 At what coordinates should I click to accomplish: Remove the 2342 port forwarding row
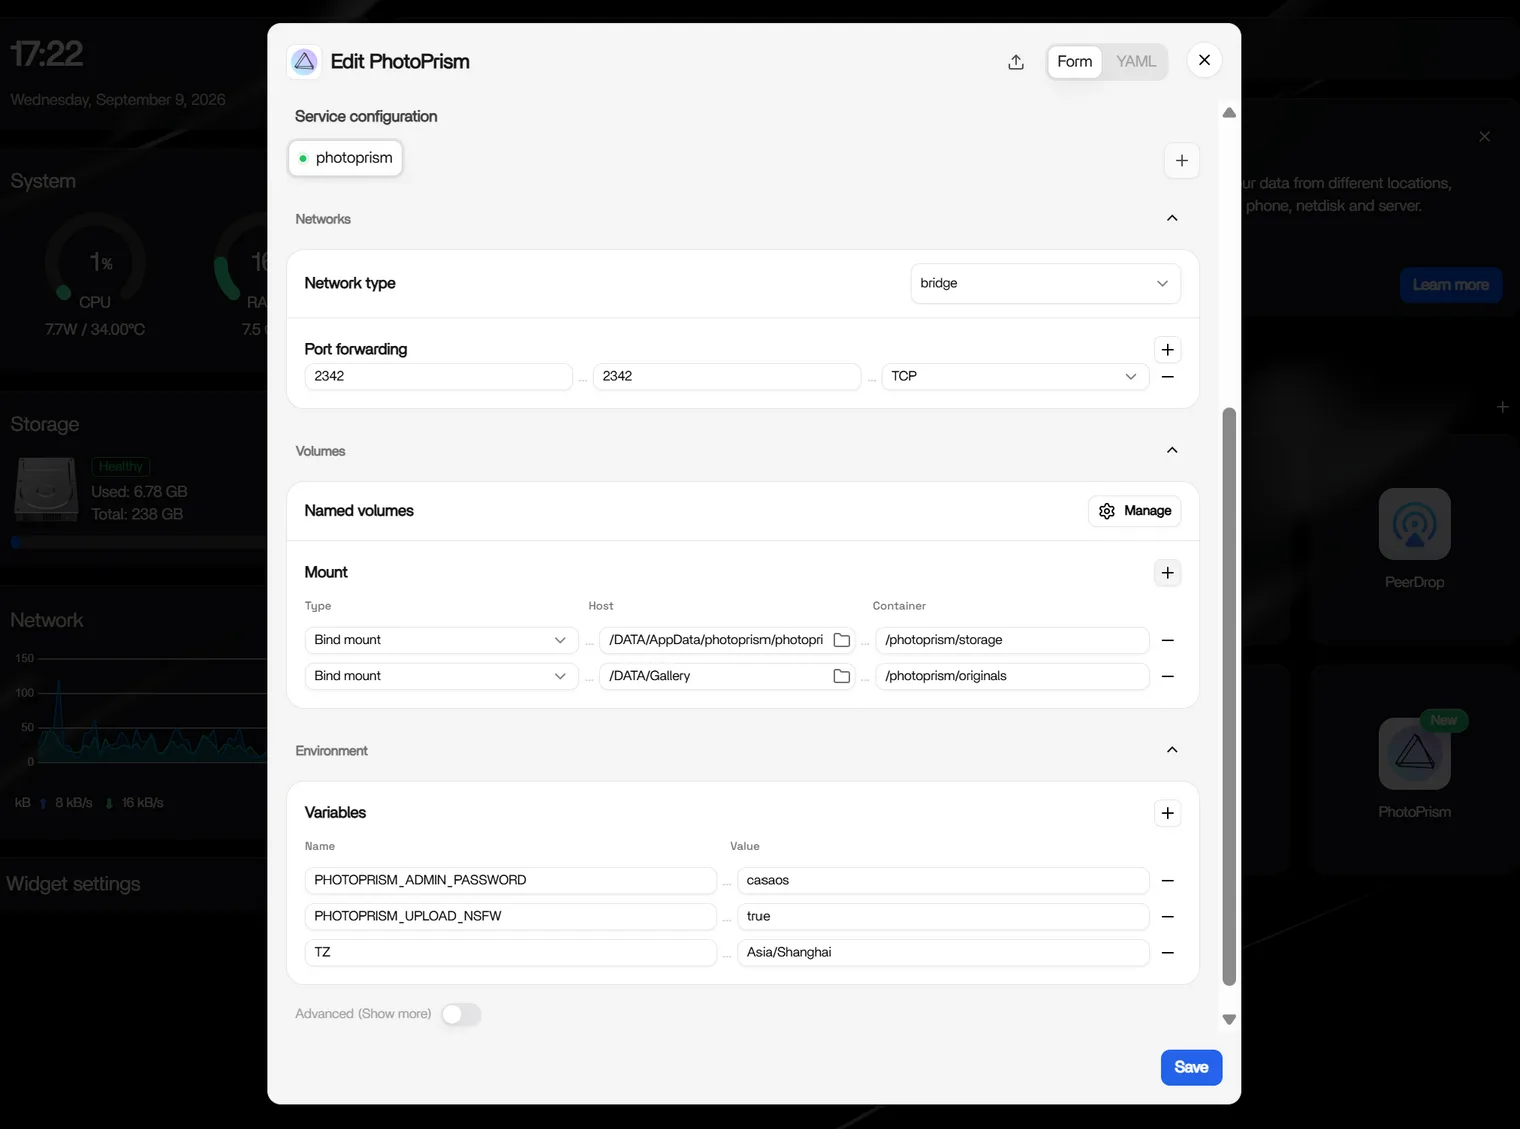point(1167,377)
